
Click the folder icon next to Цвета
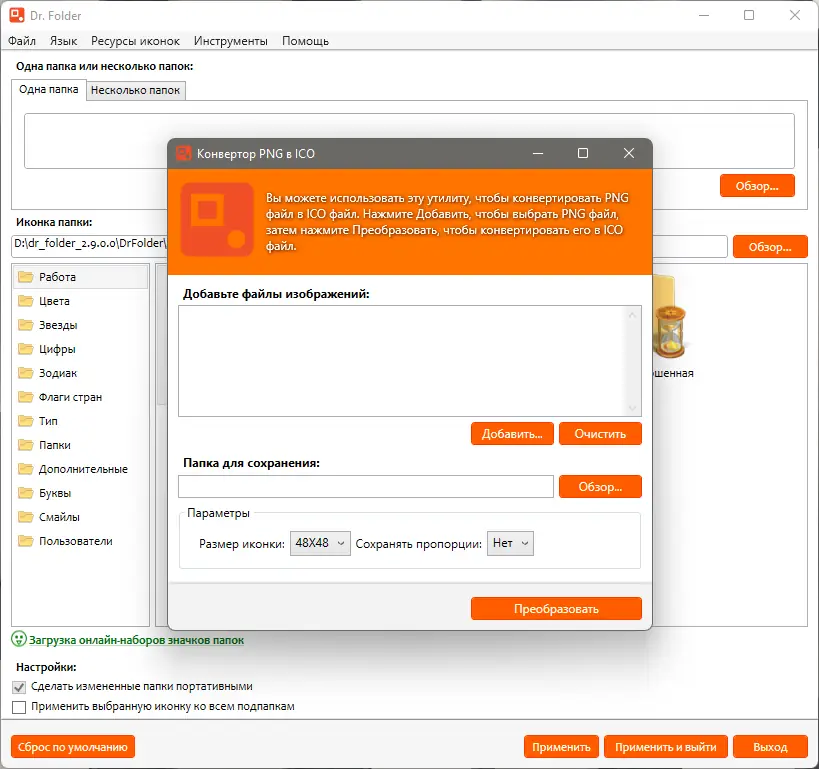[x=26, y=301]
